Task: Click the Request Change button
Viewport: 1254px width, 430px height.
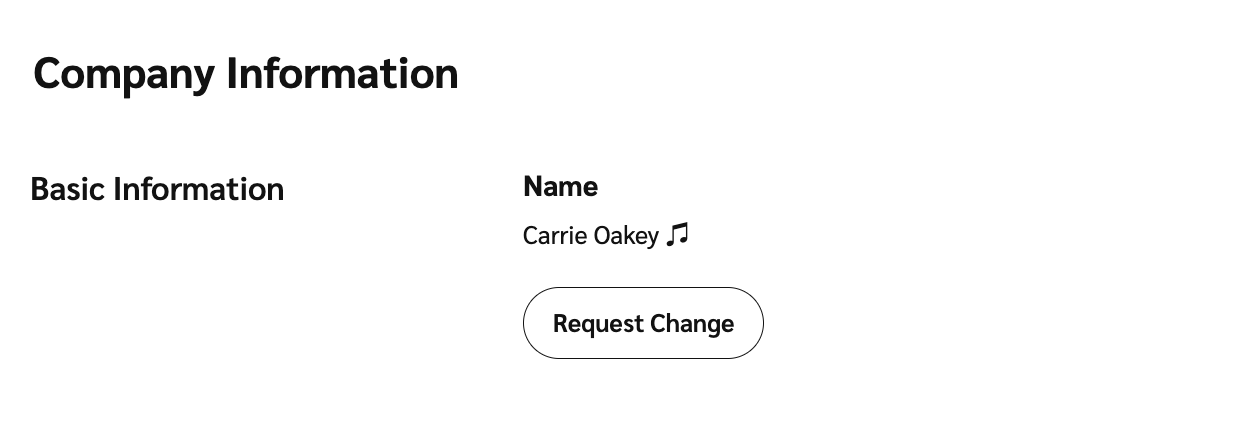Action: point(643,323)
